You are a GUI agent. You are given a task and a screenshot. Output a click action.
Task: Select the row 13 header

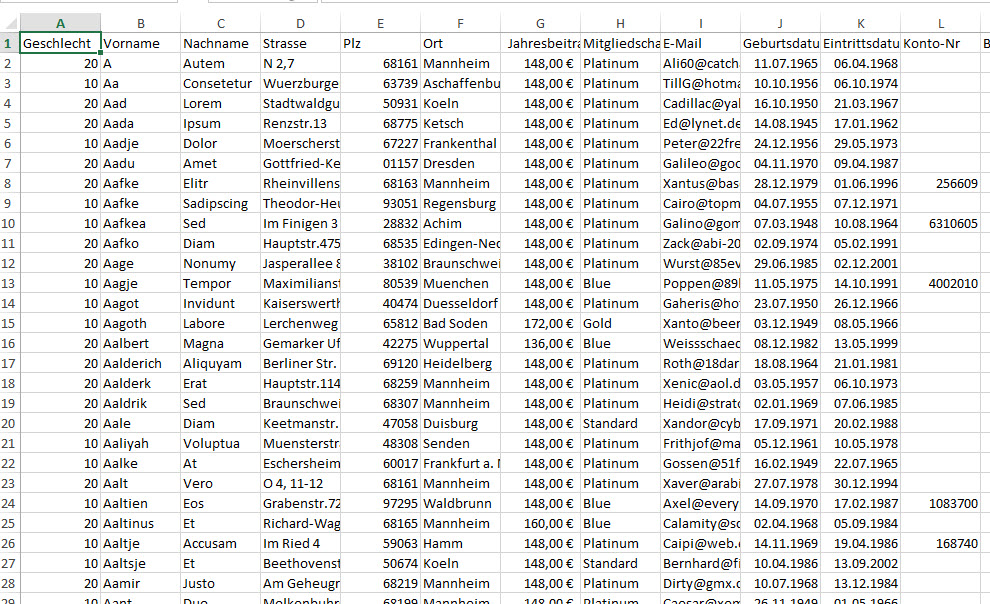click(9, 283)
